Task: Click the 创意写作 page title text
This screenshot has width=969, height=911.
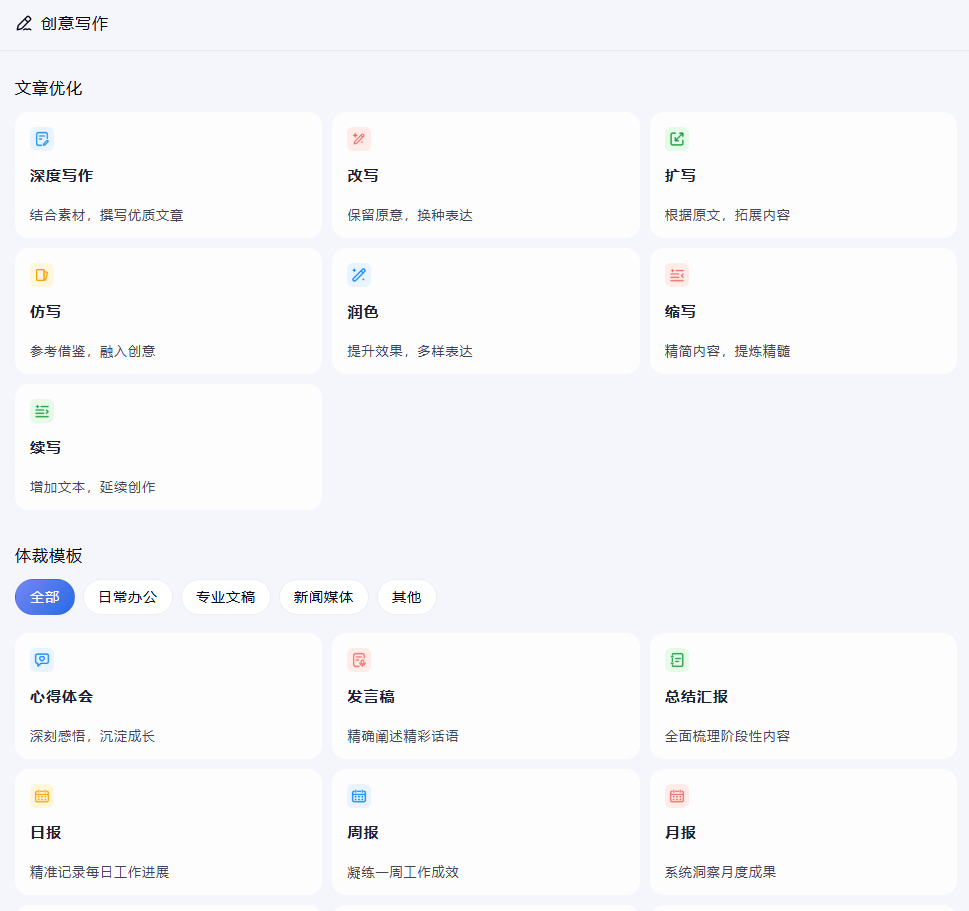Action: pyautogui.click(x=74, y=23)
